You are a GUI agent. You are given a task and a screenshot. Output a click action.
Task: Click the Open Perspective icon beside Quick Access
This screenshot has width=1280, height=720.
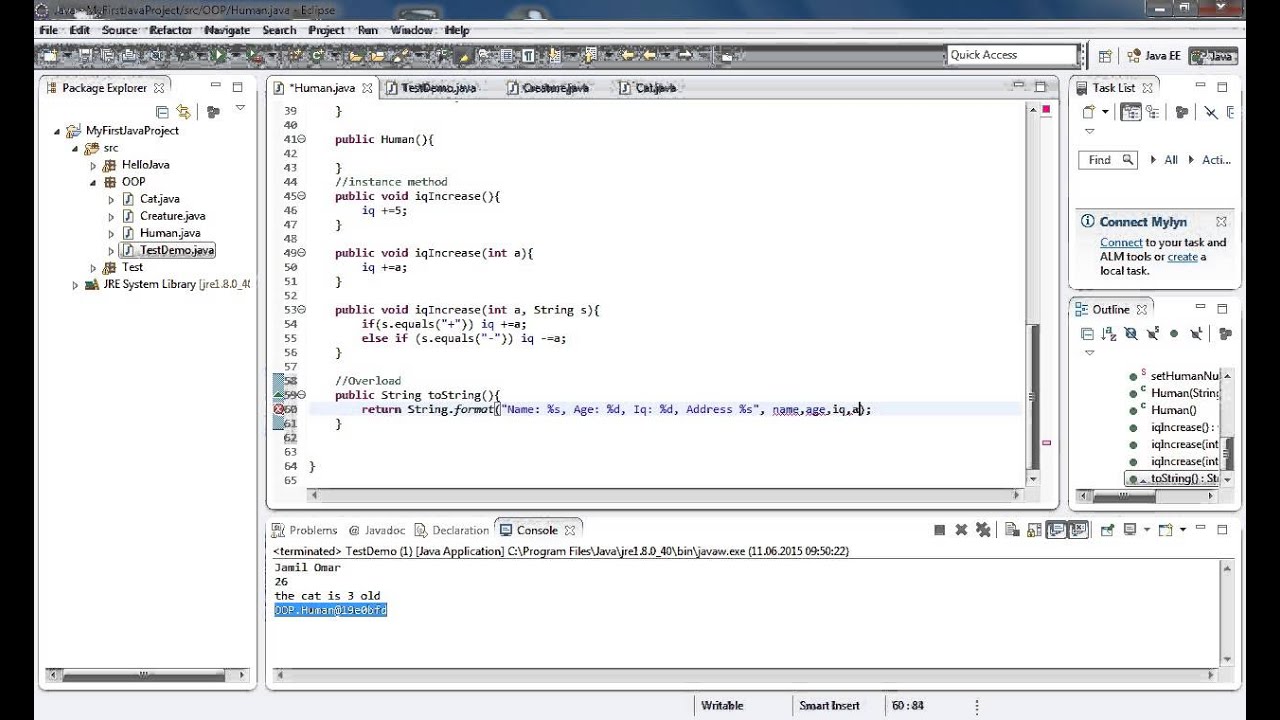point(1105,56)
